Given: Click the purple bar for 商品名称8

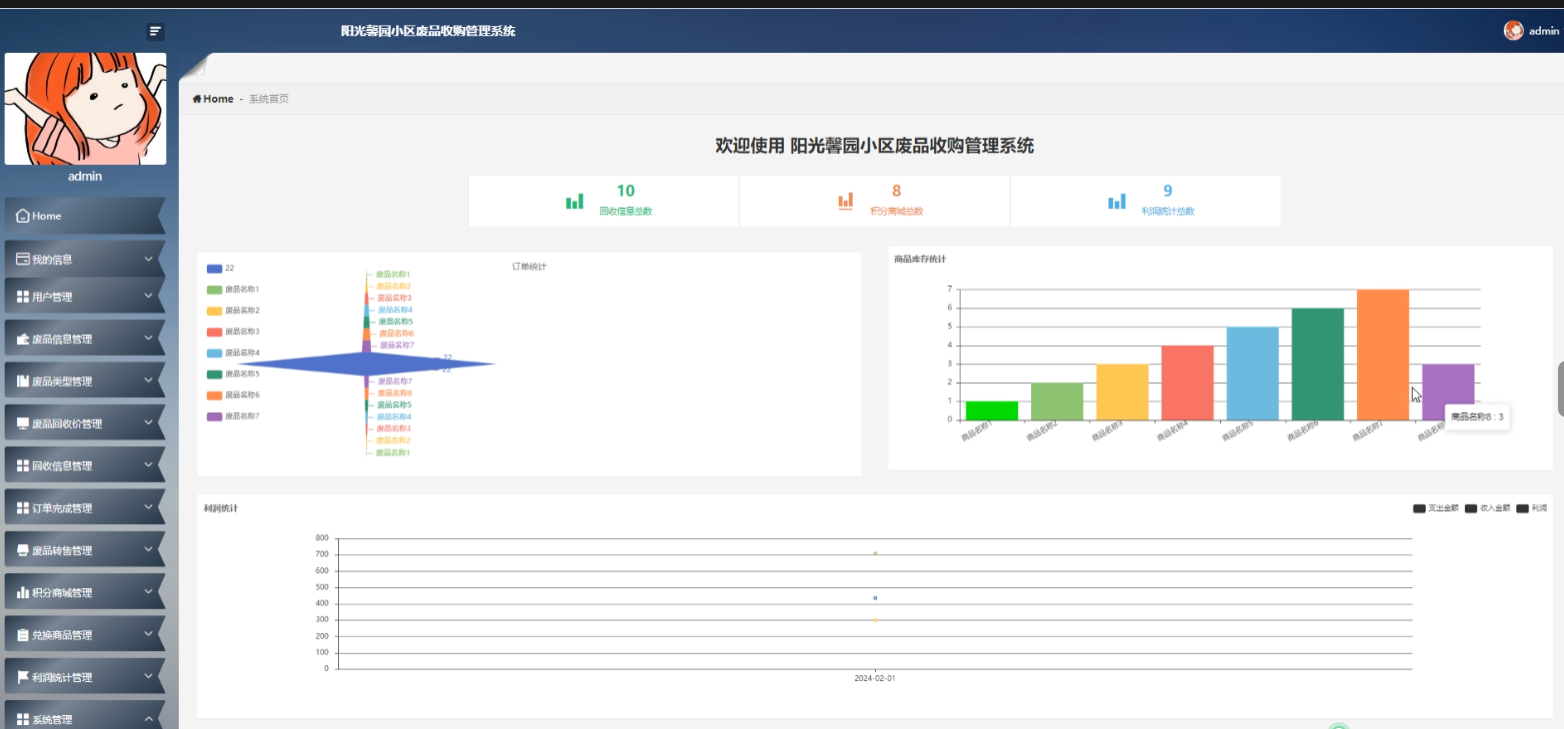Looking at the screenshot, I should pos(1448,392).
